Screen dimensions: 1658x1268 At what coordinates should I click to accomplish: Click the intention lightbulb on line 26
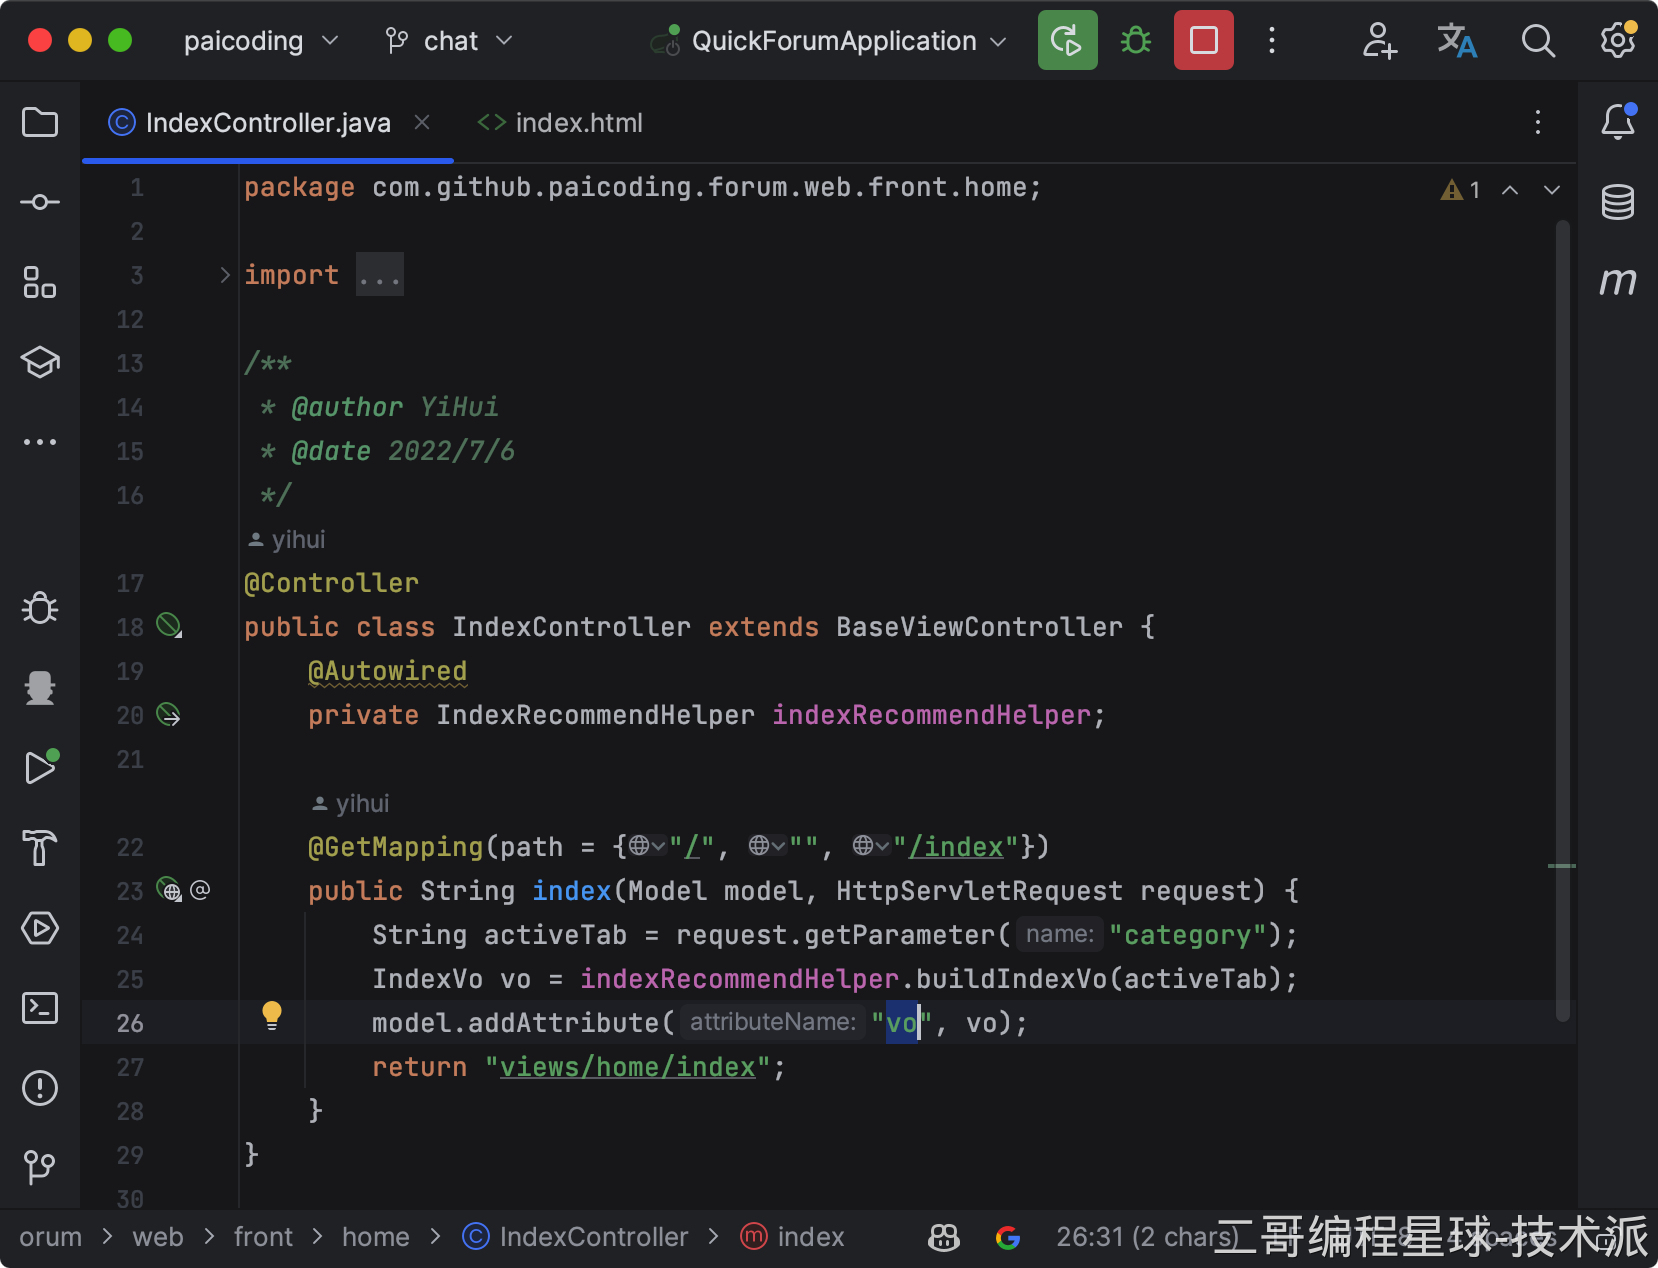(272, 1016)
